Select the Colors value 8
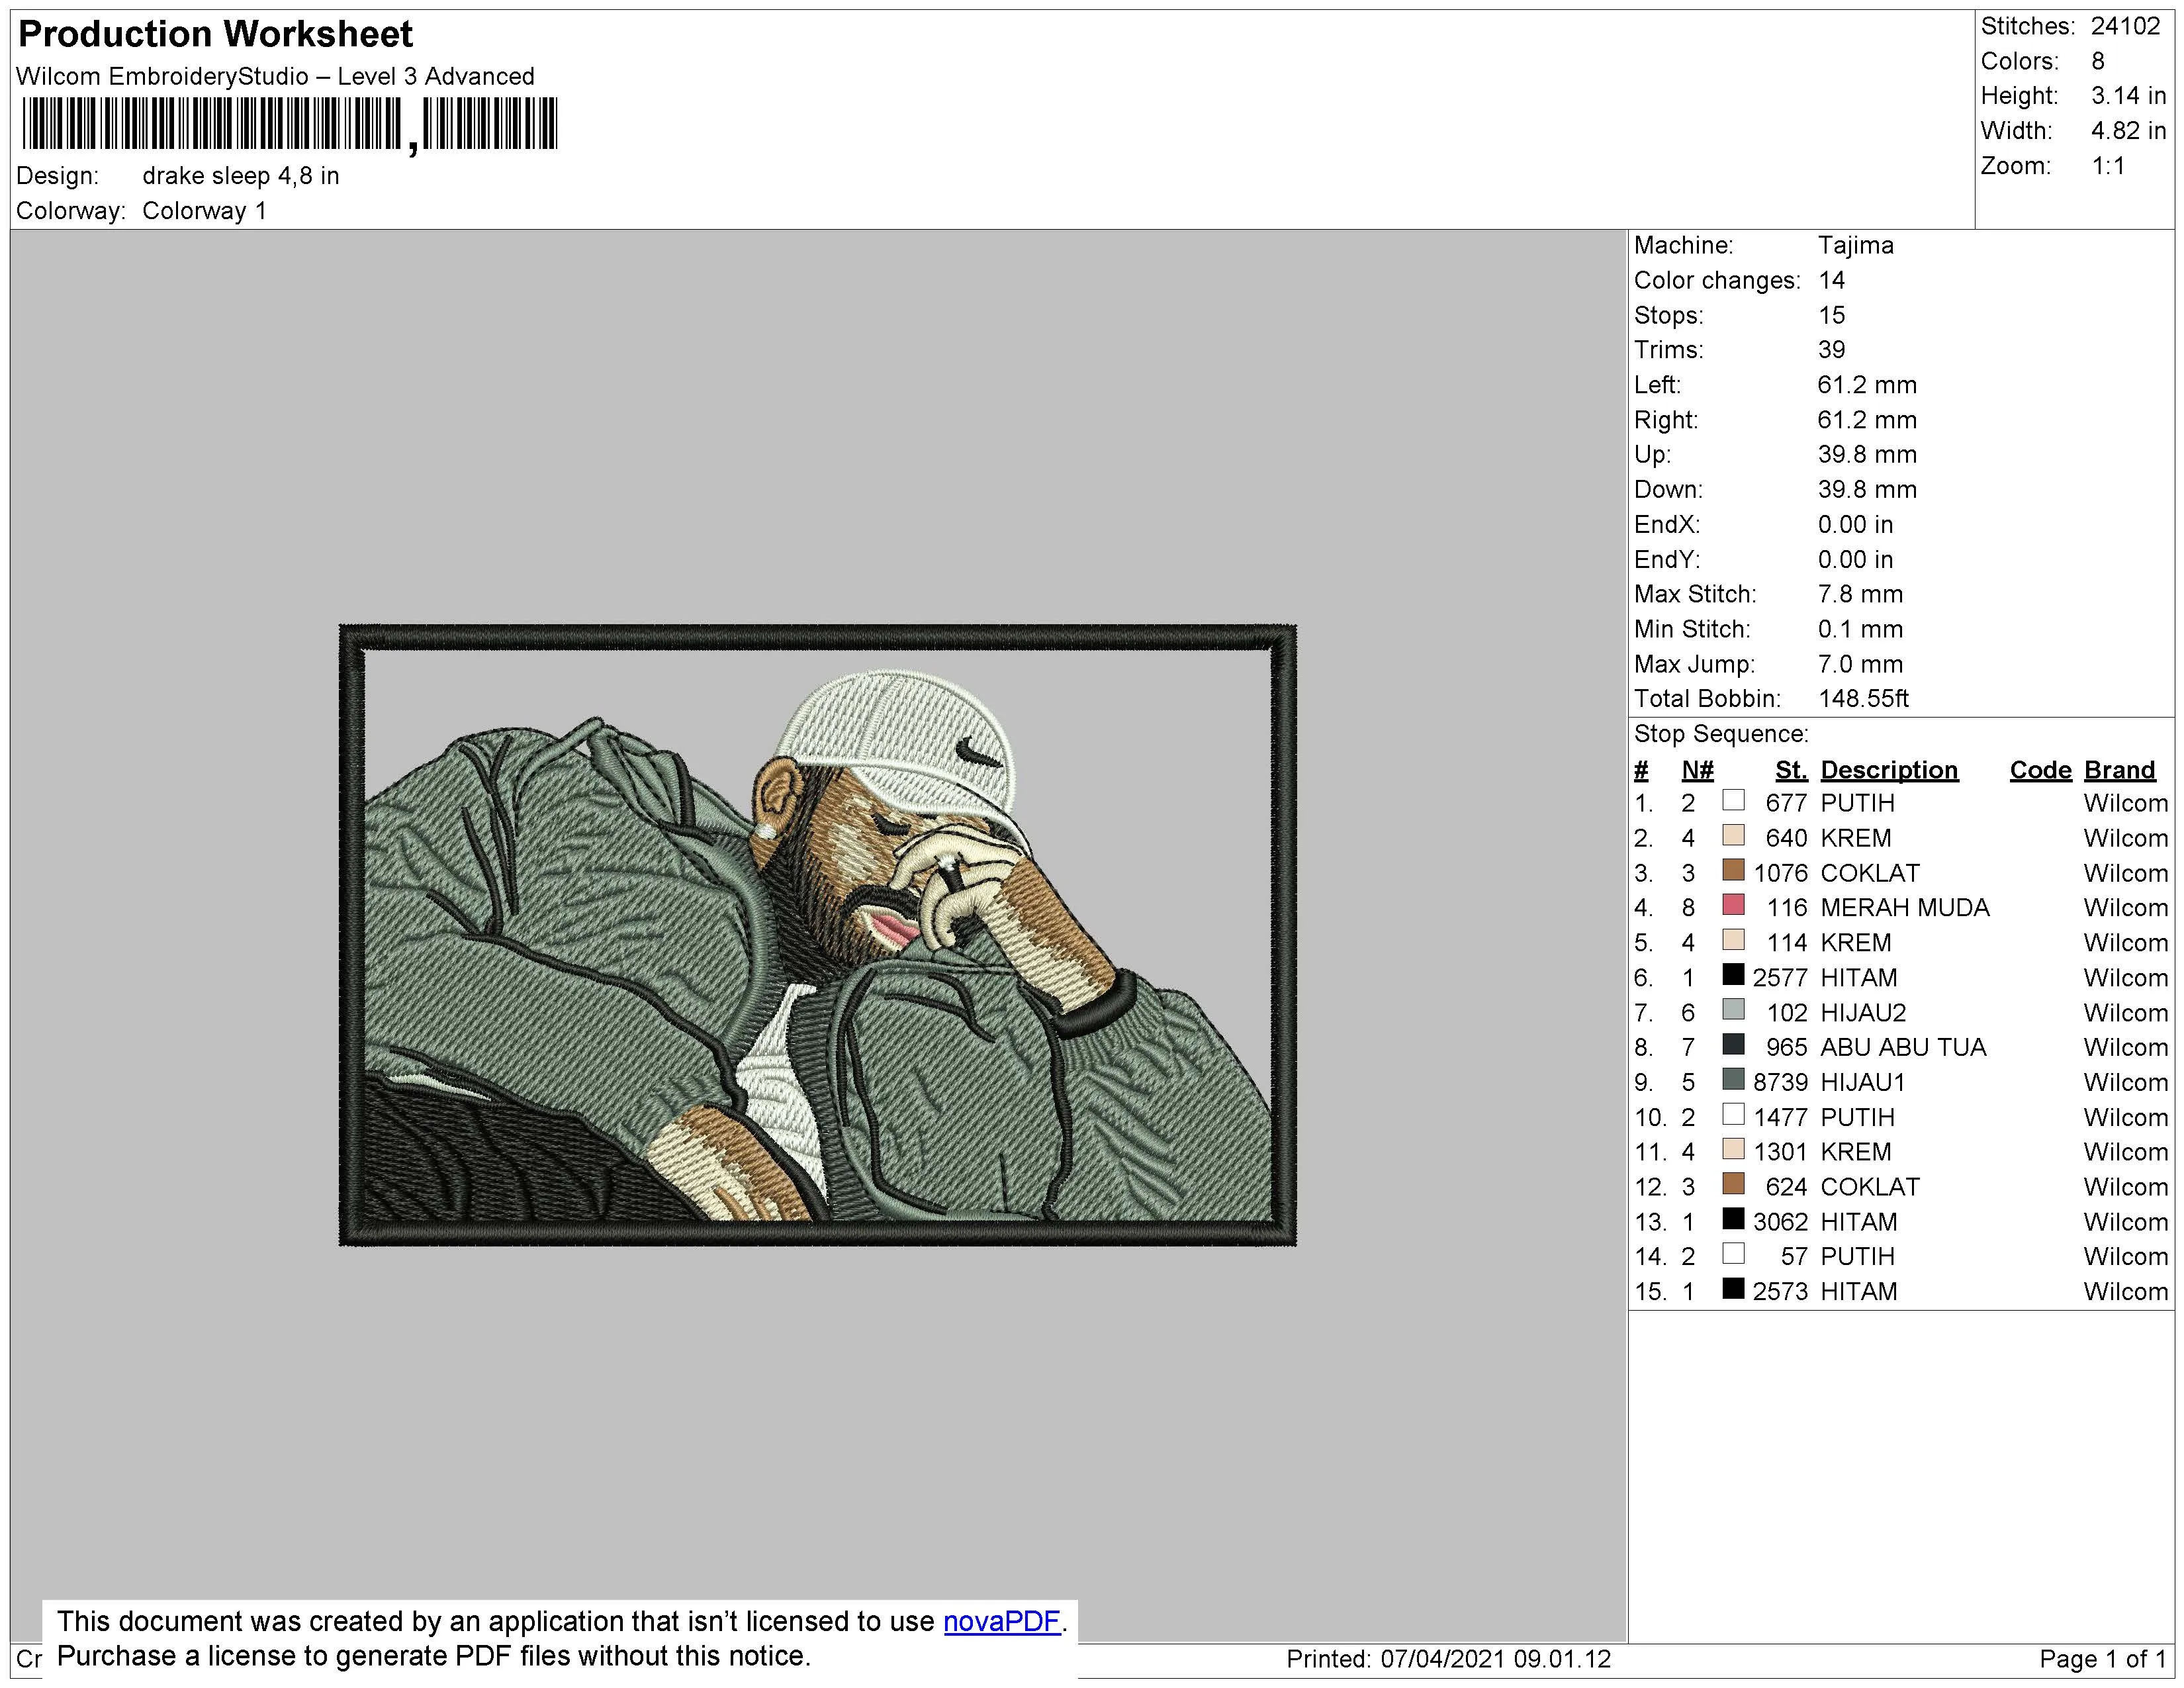 click(x=2098, y=61)
